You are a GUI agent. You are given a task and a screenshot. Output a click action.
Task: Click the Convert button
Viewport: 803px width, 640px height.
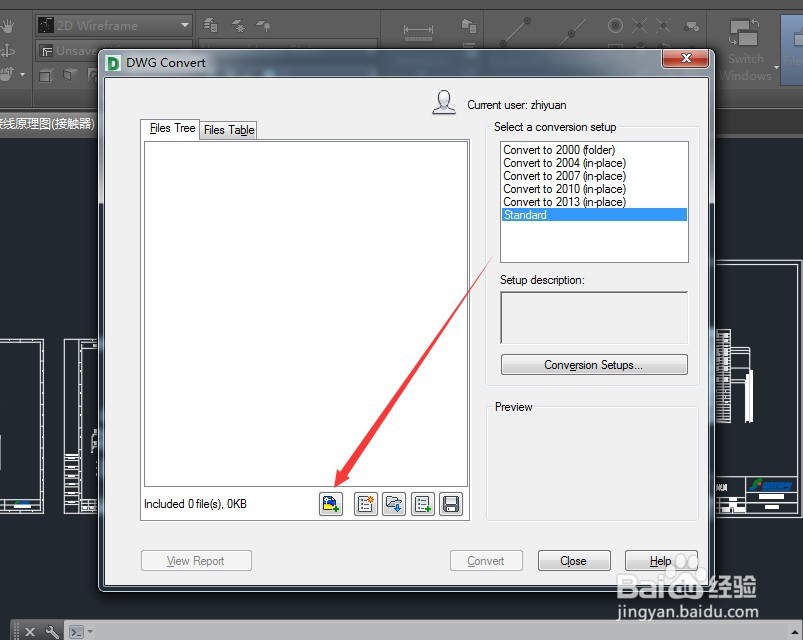pos(486,561)
